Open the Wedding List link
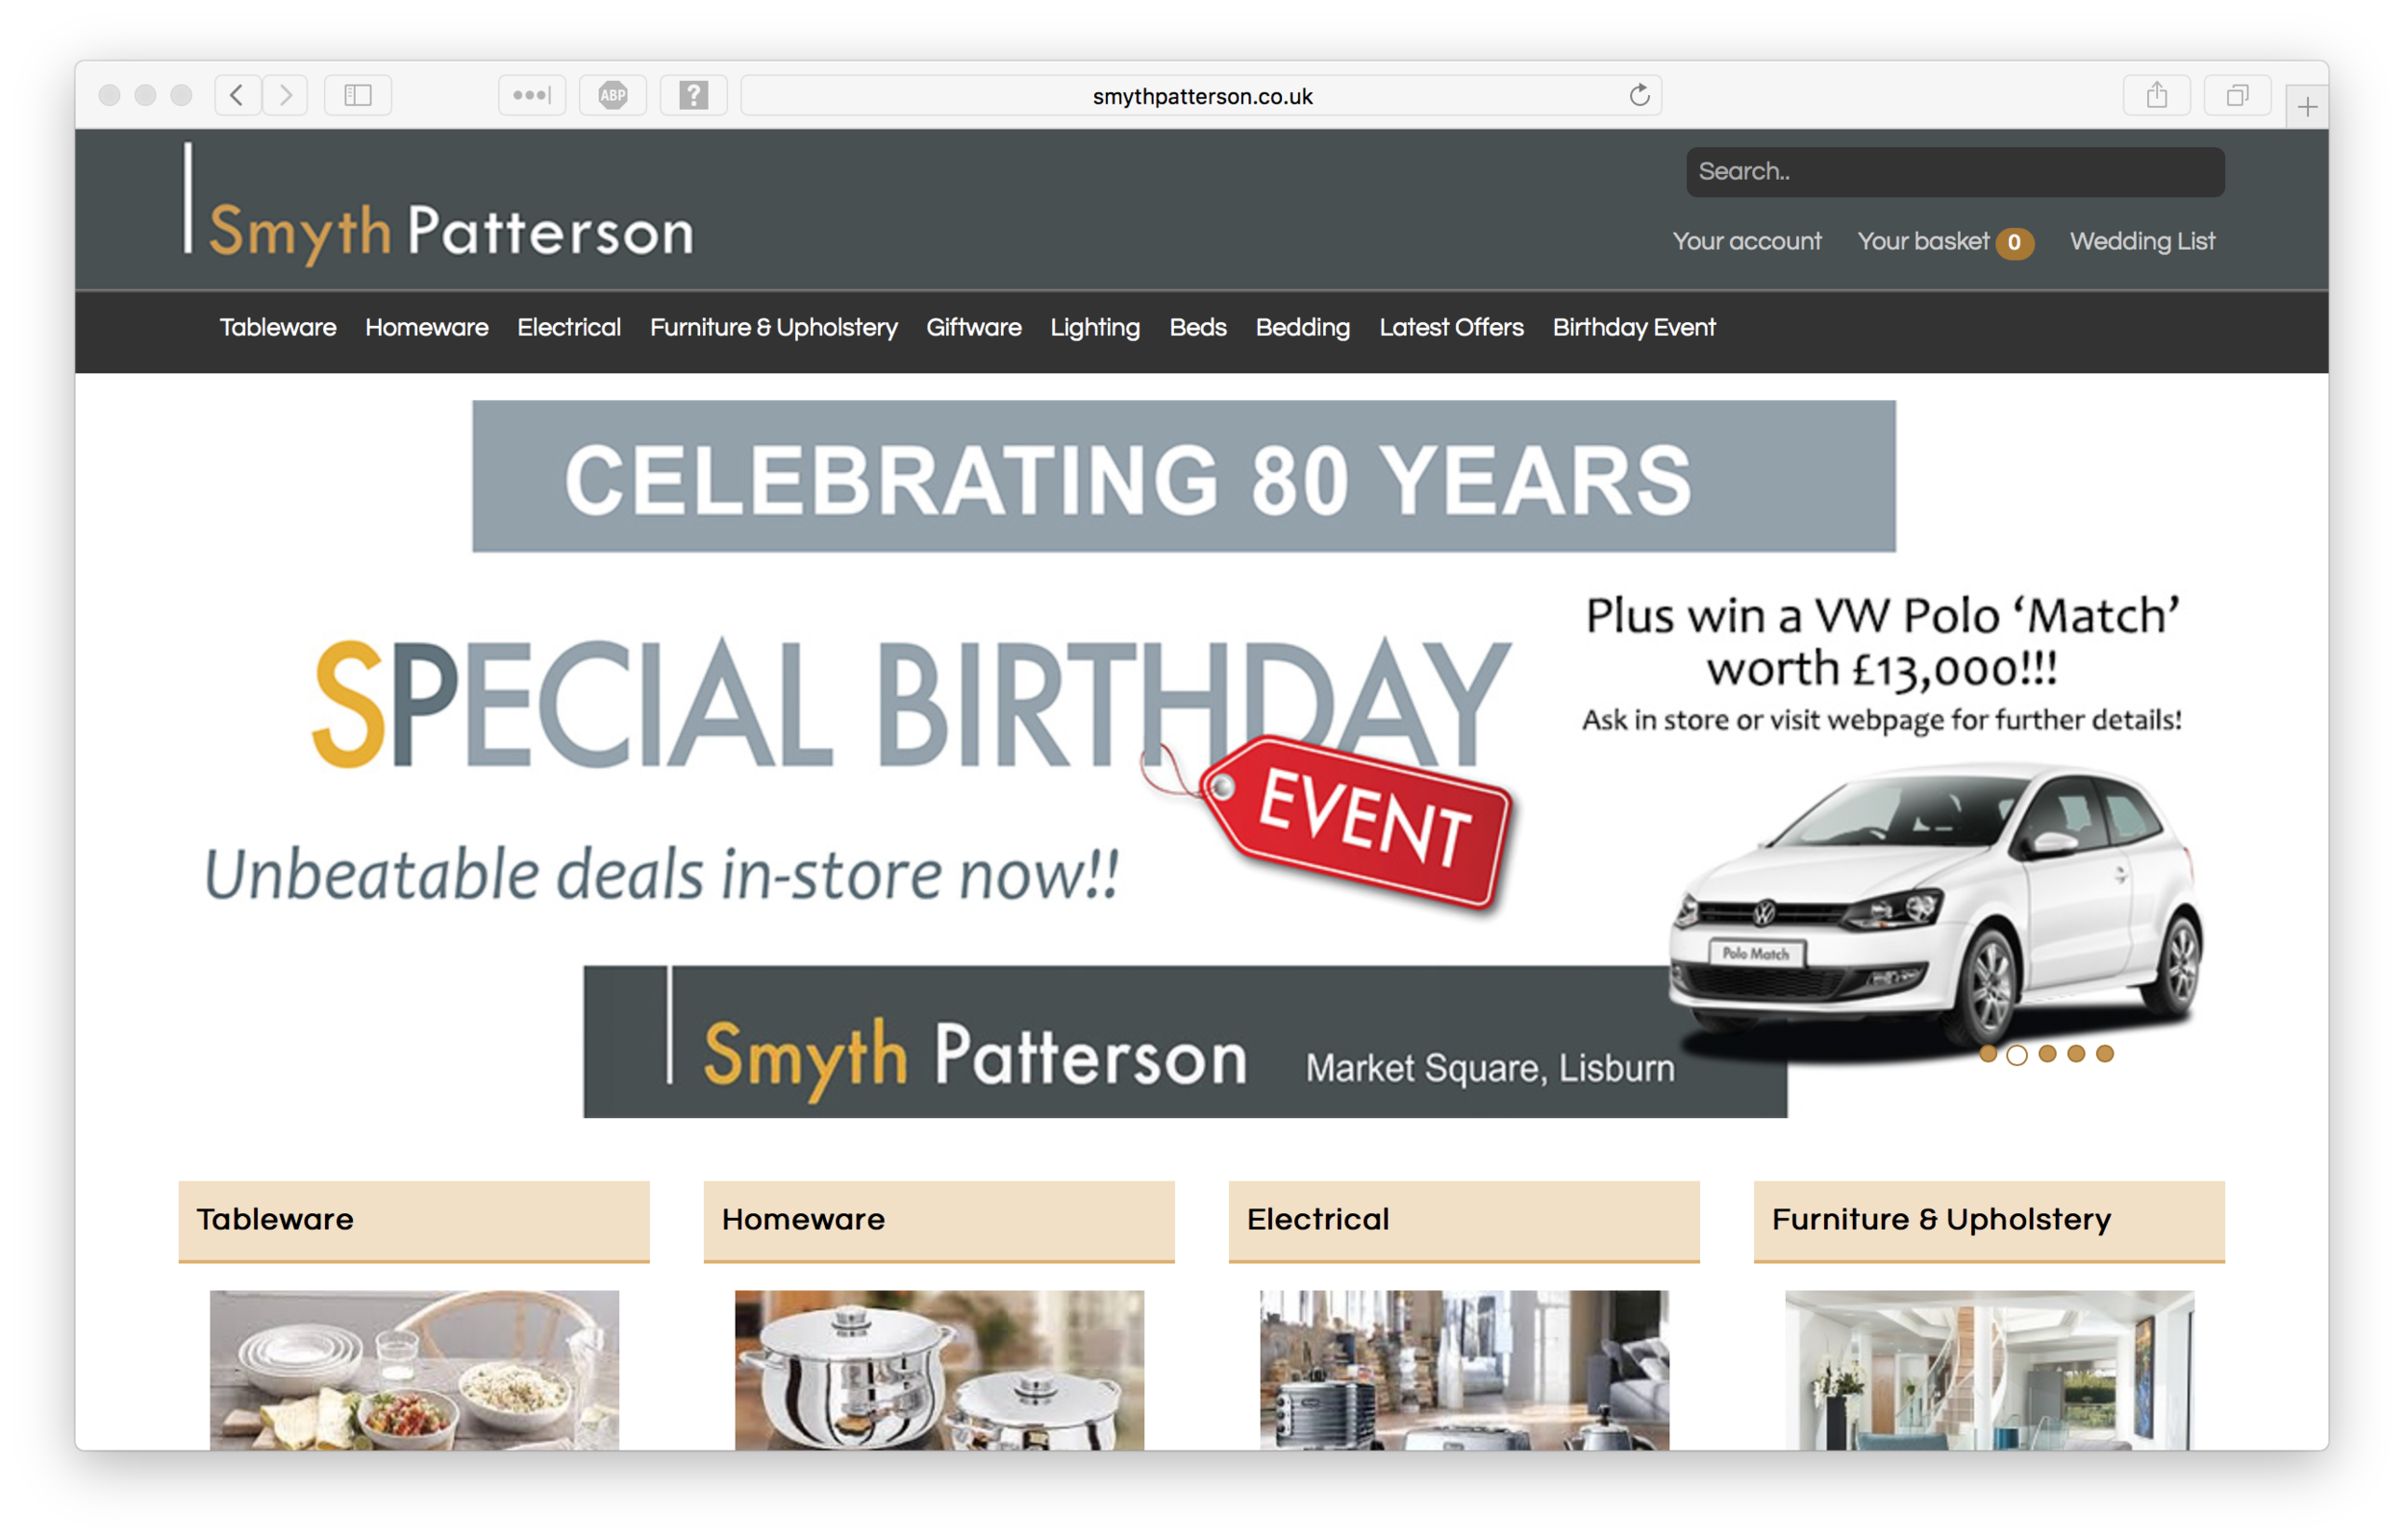 pos(2142,241)
